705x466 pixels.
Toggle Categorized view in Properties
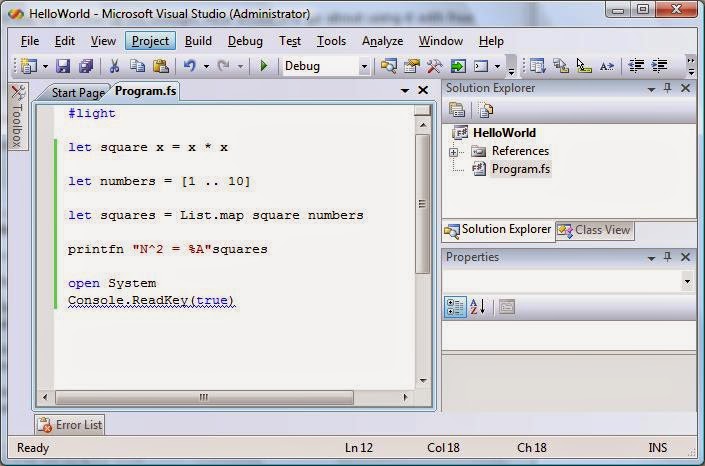455,307
